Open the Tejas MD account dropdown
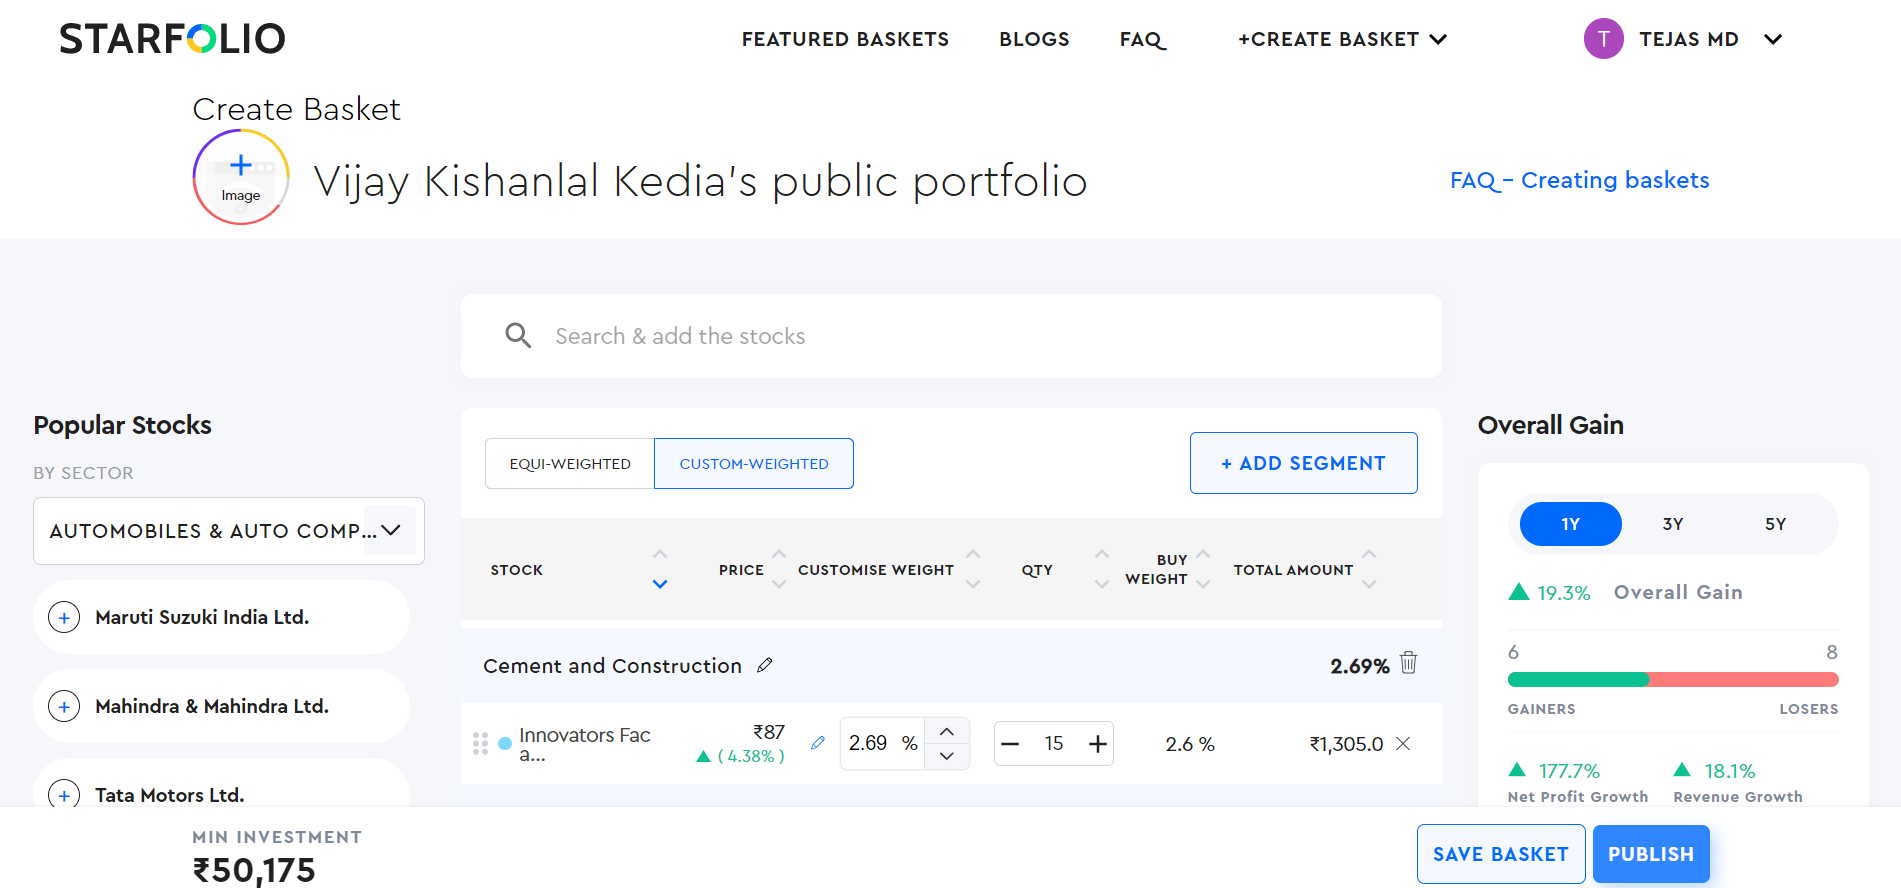 point(1773,40)
